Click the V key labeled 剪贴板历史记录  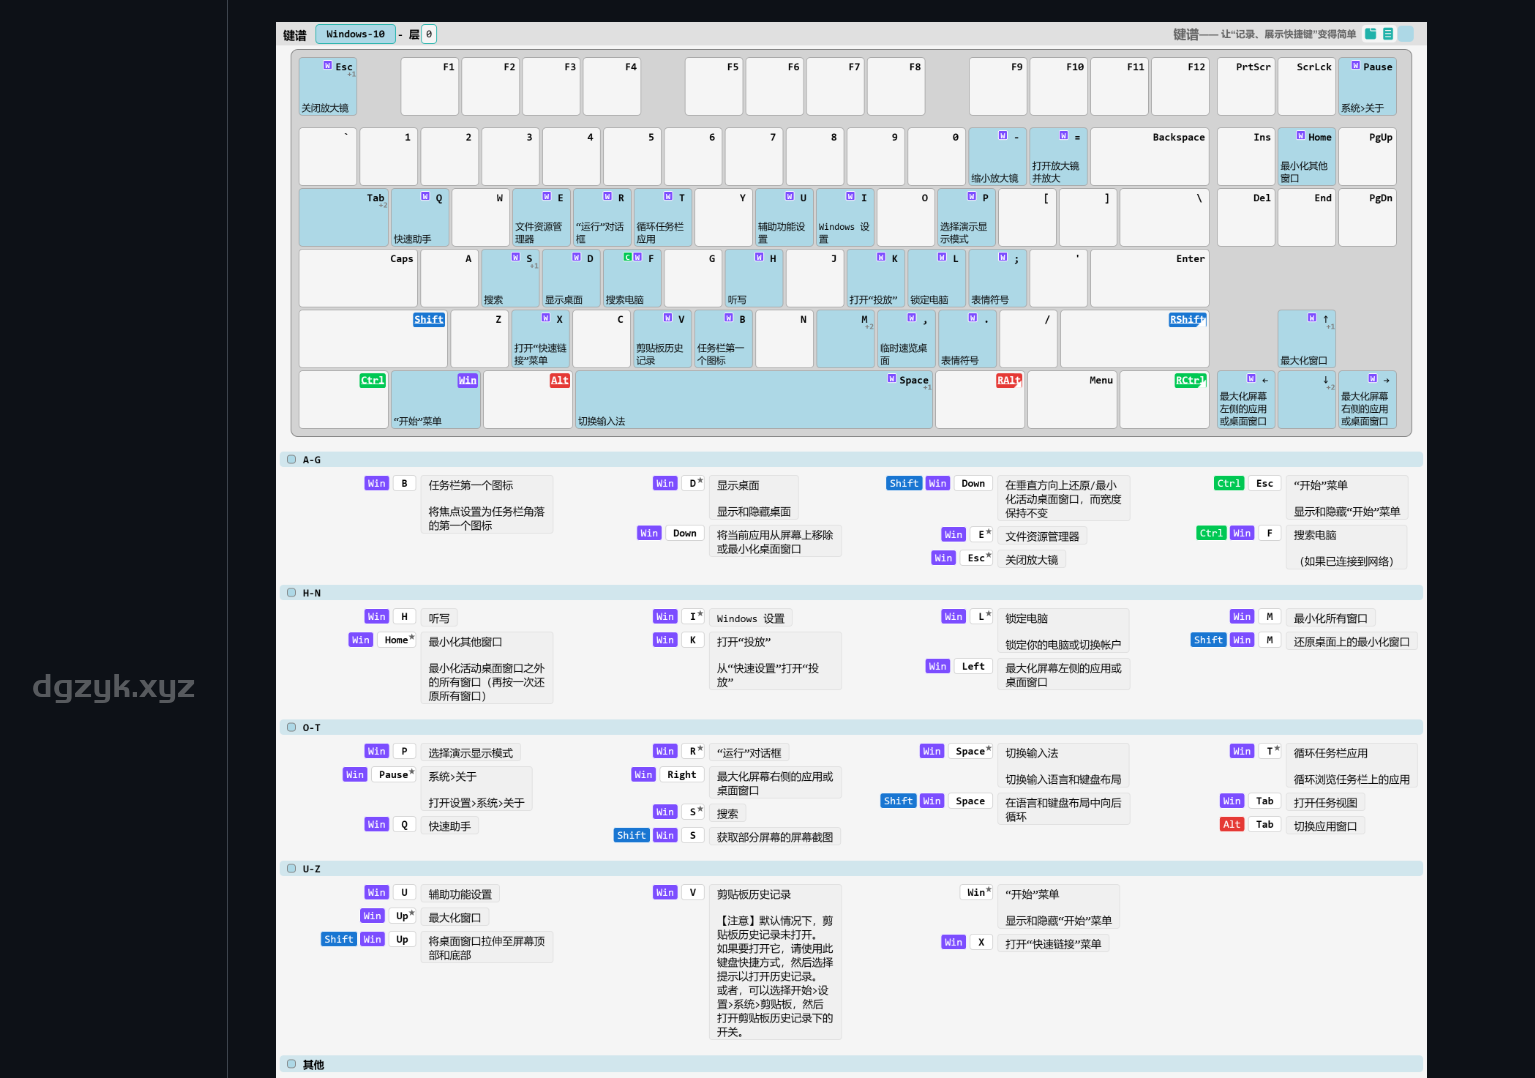pyautogui.click(x=663, y=340)
